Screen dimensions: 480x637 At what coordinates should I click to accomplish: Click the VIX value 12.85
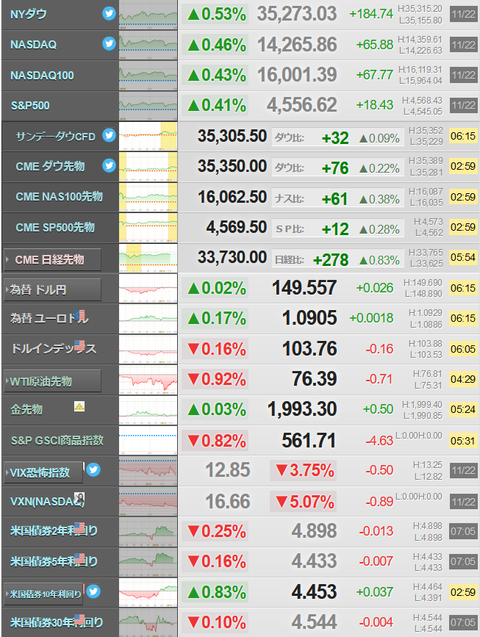228,470
